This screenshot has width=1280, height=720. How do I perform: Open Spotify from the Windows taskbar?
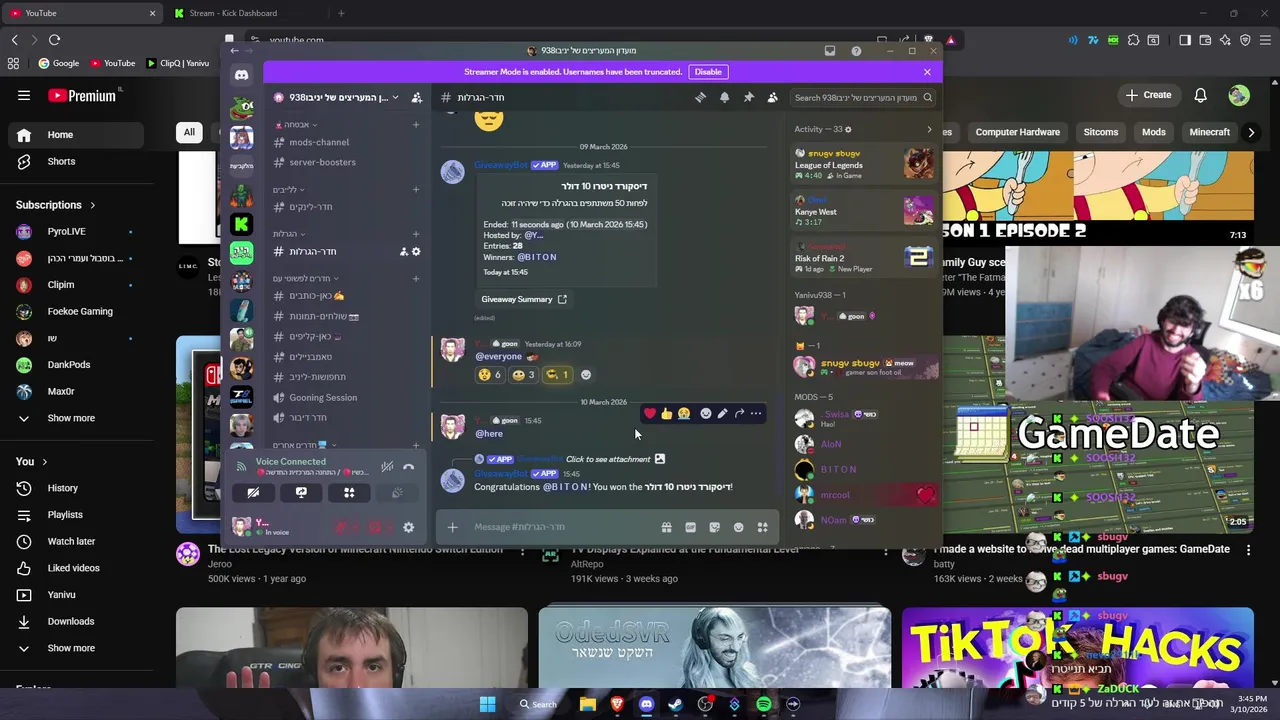click(764, 704)
